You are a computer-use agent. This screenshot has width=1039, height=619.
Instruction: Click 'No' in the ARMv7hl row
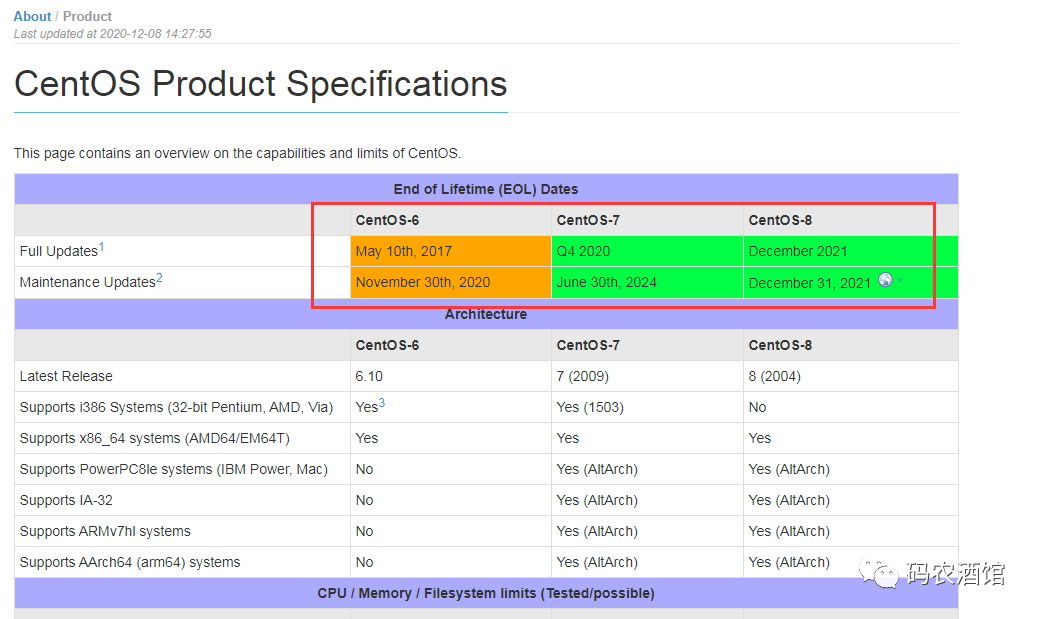point(364,532)
